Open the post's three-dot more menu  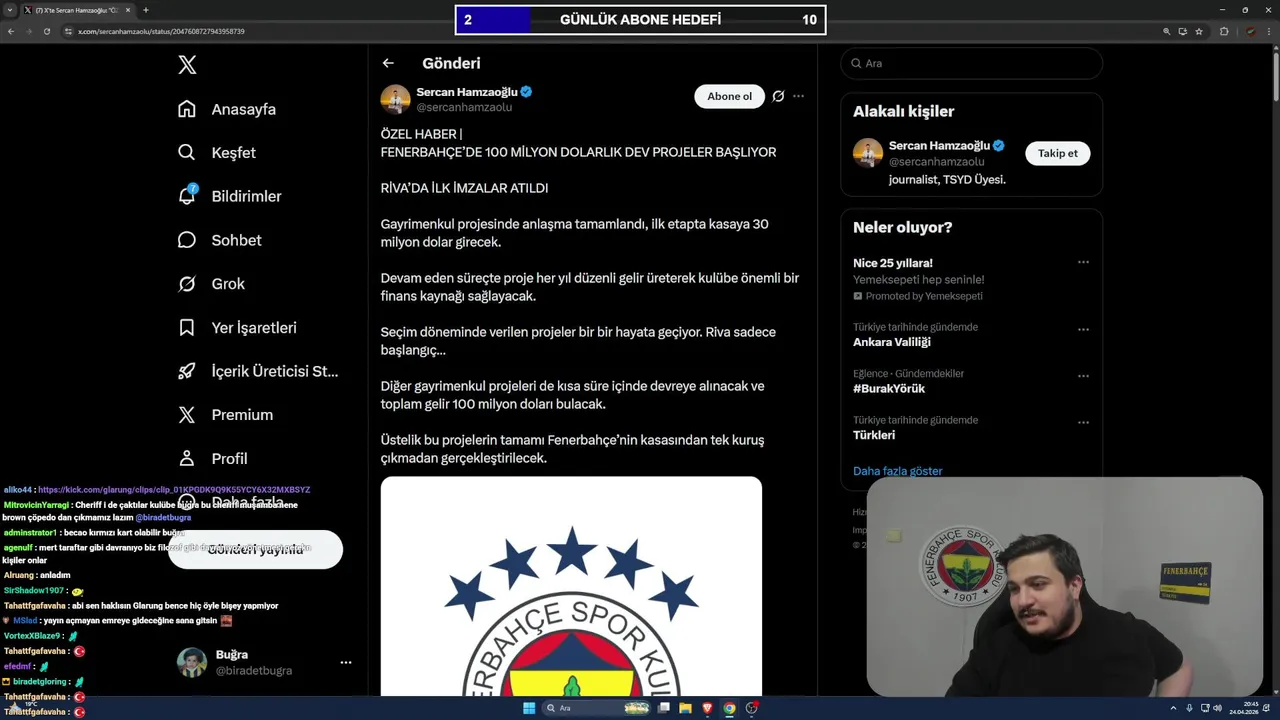[798, 96]
